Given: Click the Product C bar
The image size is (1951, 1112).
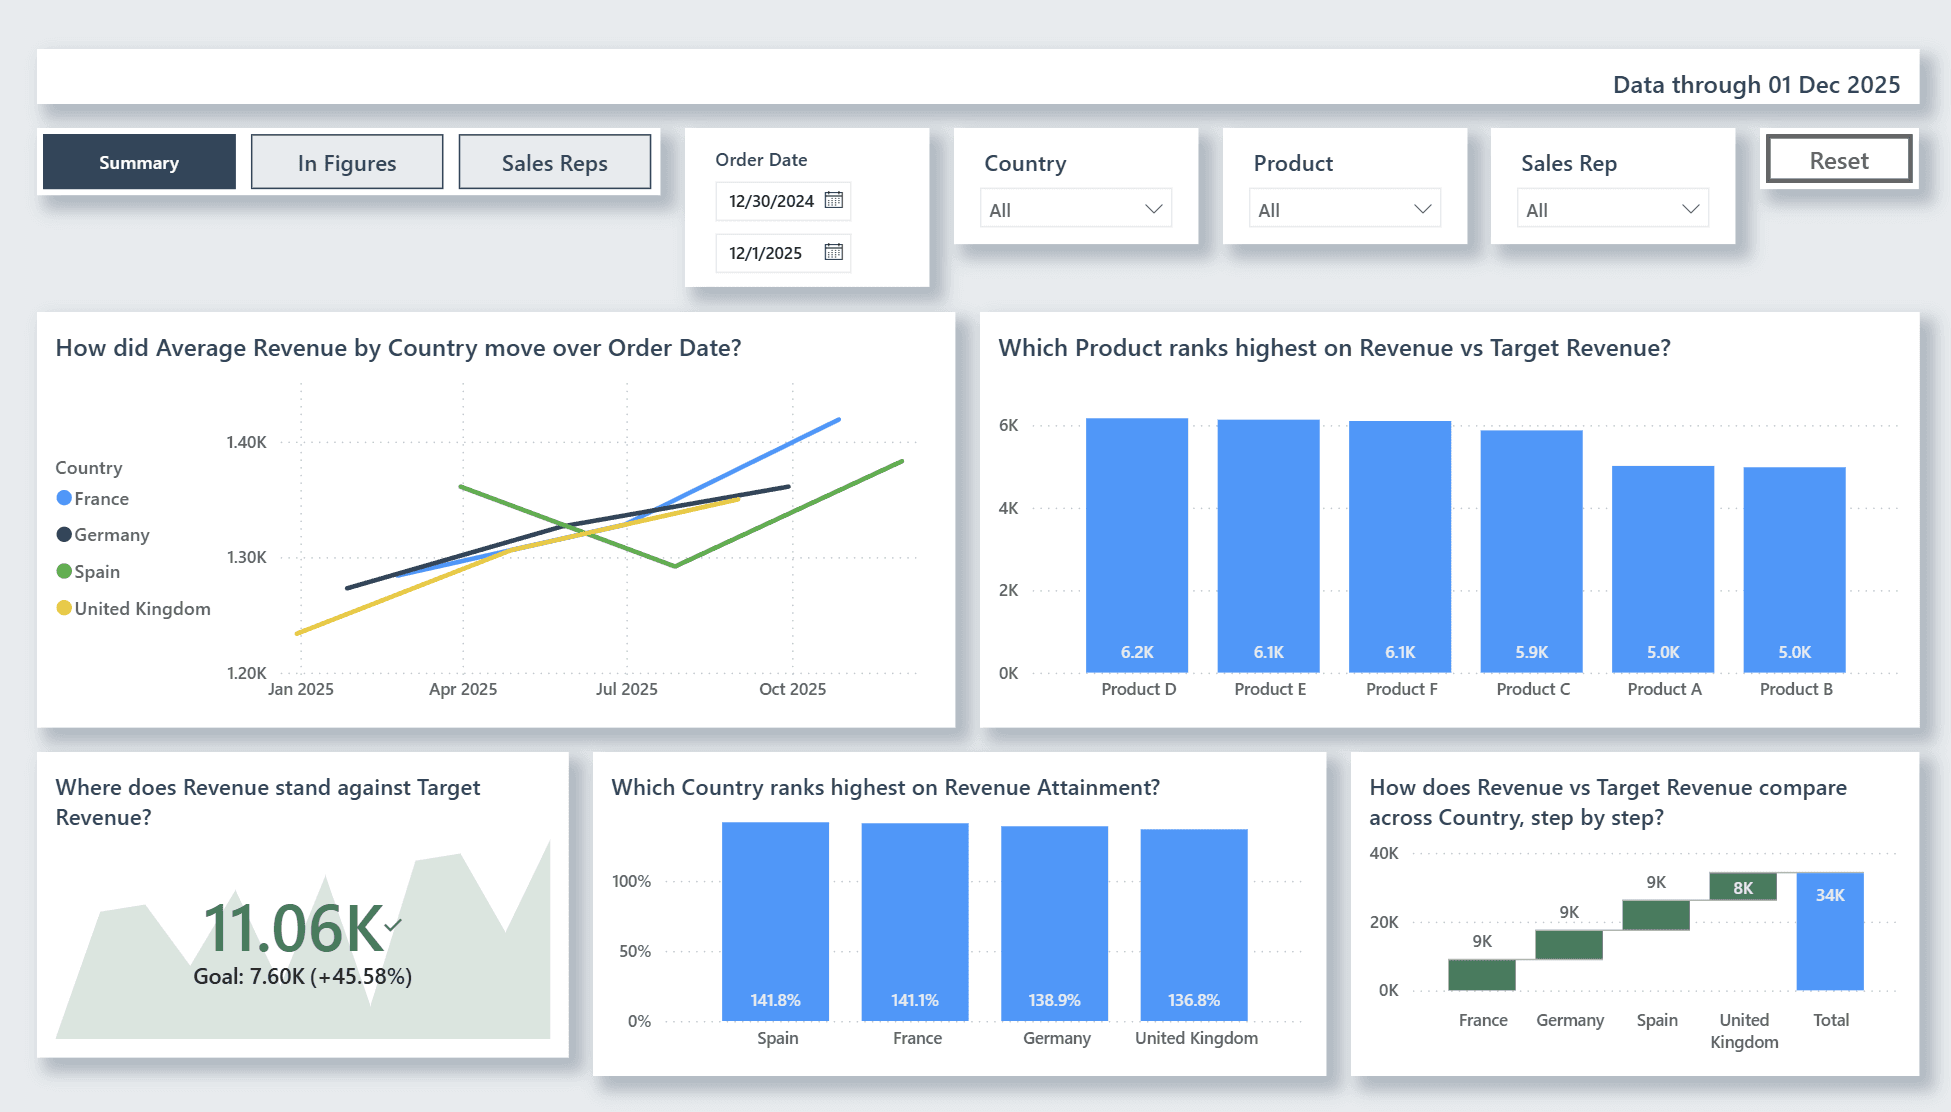Looking at the screenshot, I should coord(1531,551).
